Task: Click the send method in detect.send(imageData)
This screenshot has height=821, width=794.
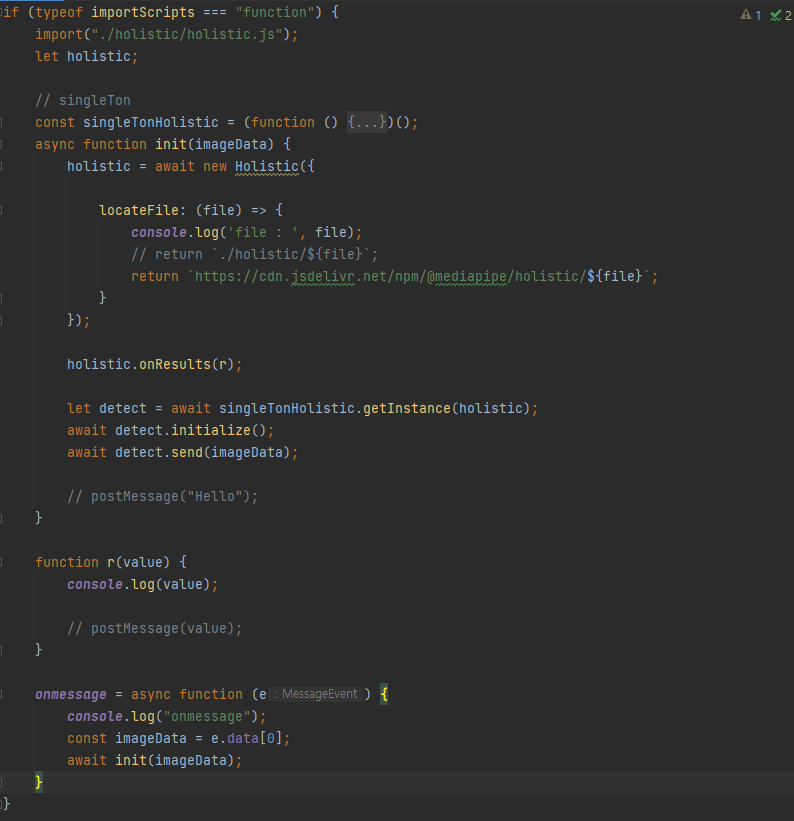Action: (x=187, y=452)
